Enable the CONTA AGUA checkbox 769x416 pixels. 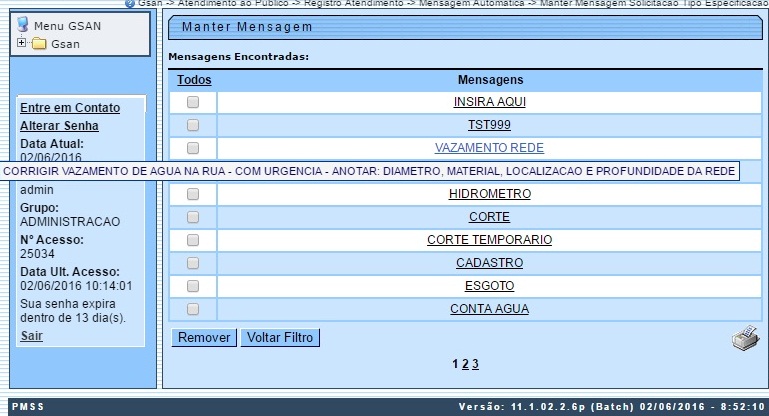click(193, 309)
